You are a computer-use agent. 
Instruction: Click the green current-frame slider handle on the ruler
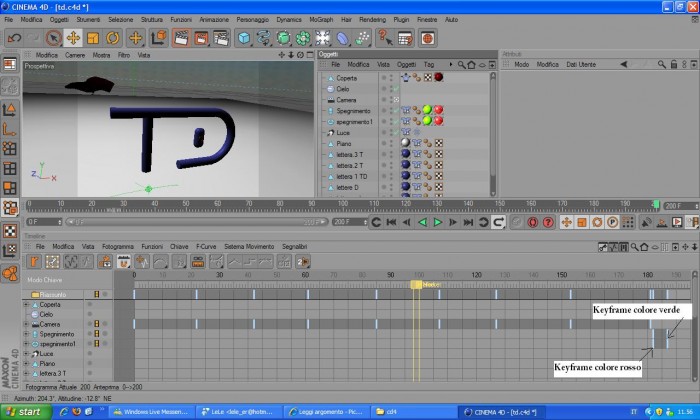(656, 204)
